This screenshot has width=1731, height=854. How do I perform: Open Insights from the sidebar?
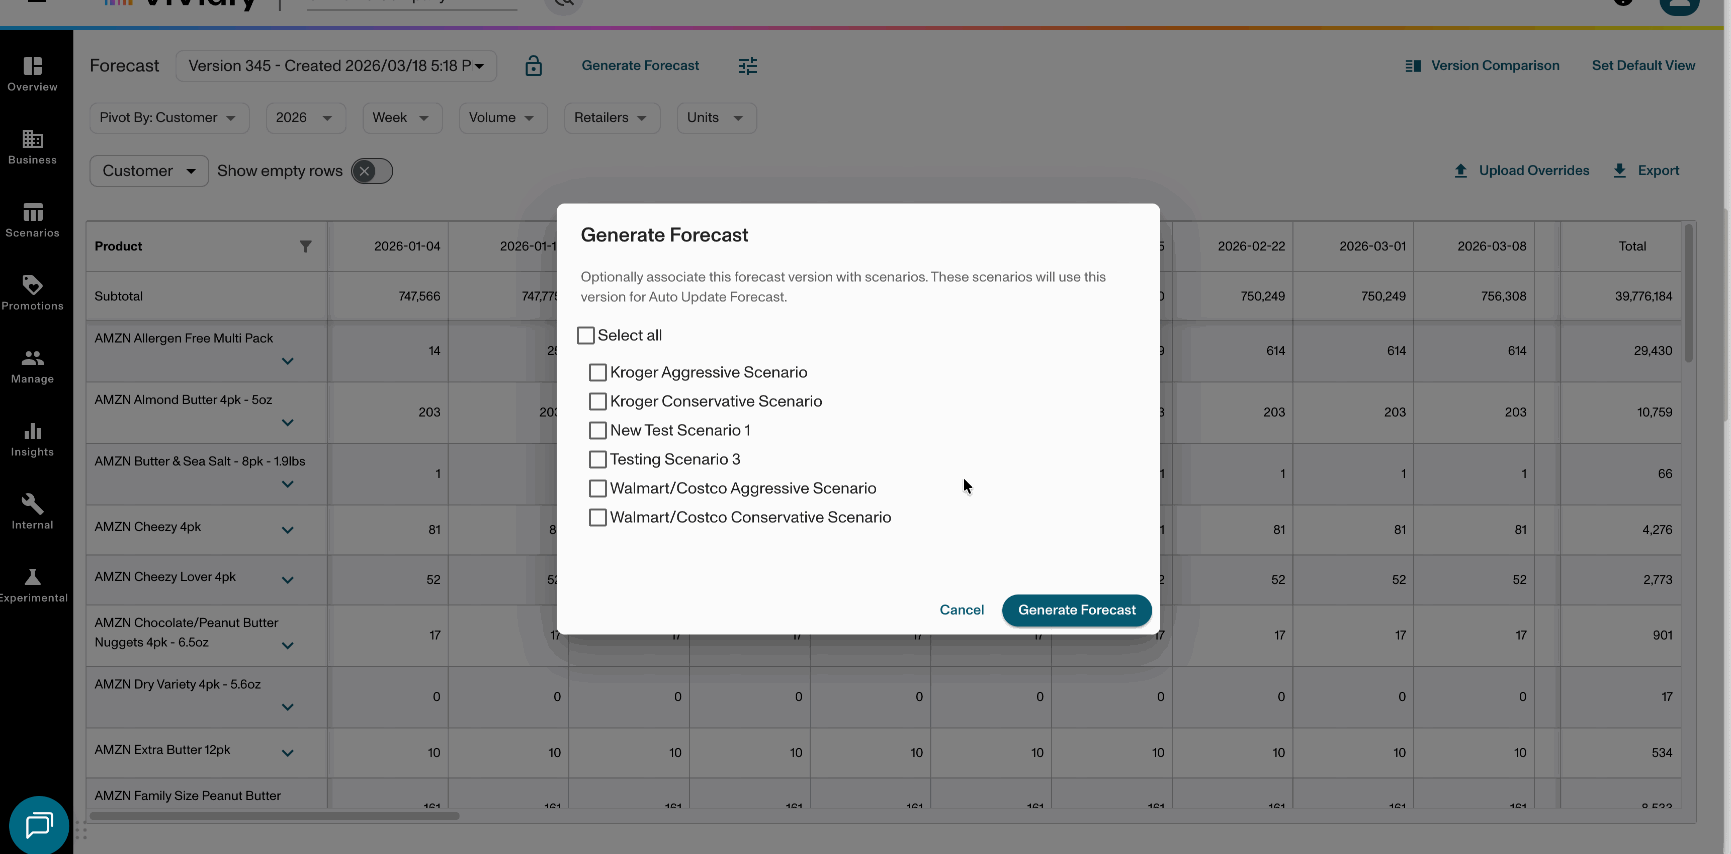(x=33, y=439)
